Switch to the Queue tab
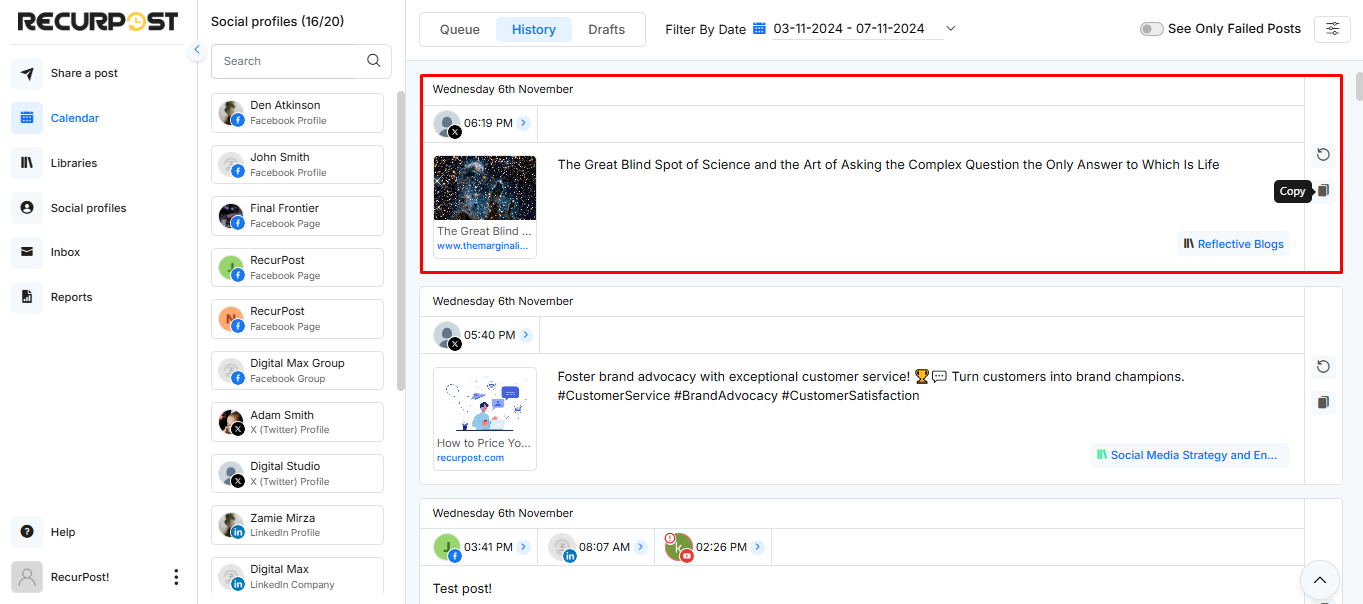 tap(460, 30)
